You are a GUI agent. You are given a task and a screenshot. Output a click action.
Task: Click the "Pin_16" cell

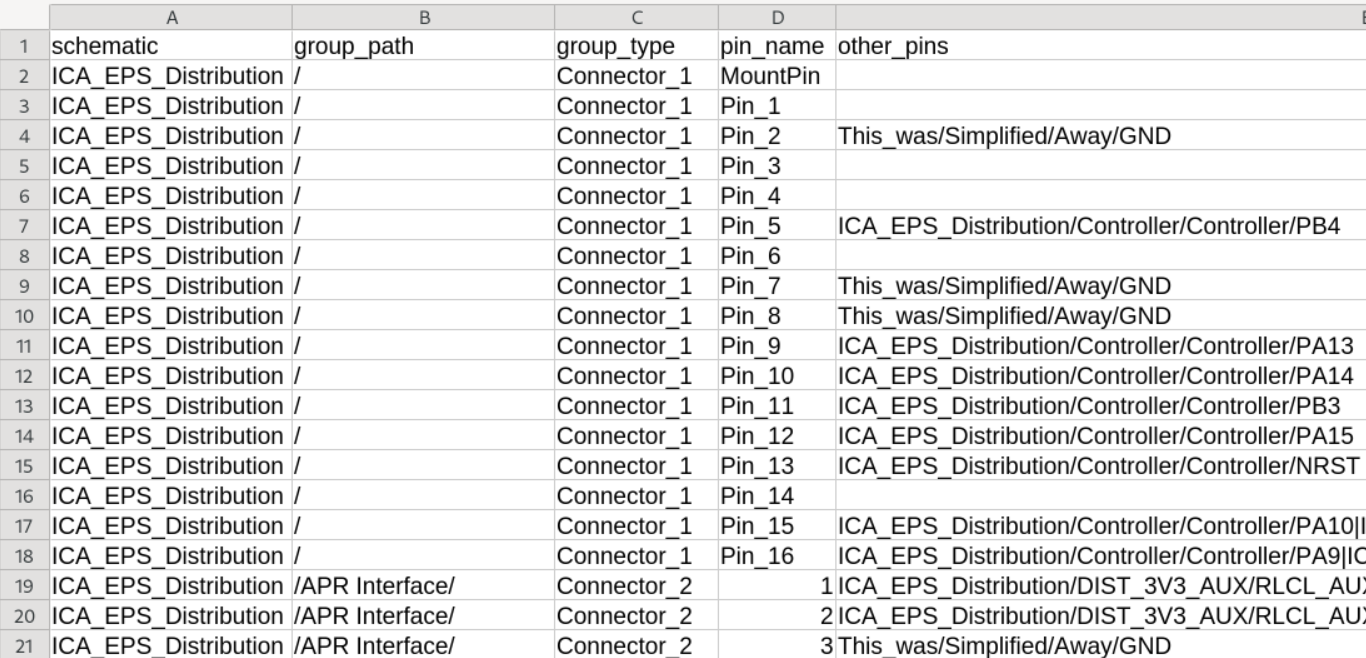point(777,556)
